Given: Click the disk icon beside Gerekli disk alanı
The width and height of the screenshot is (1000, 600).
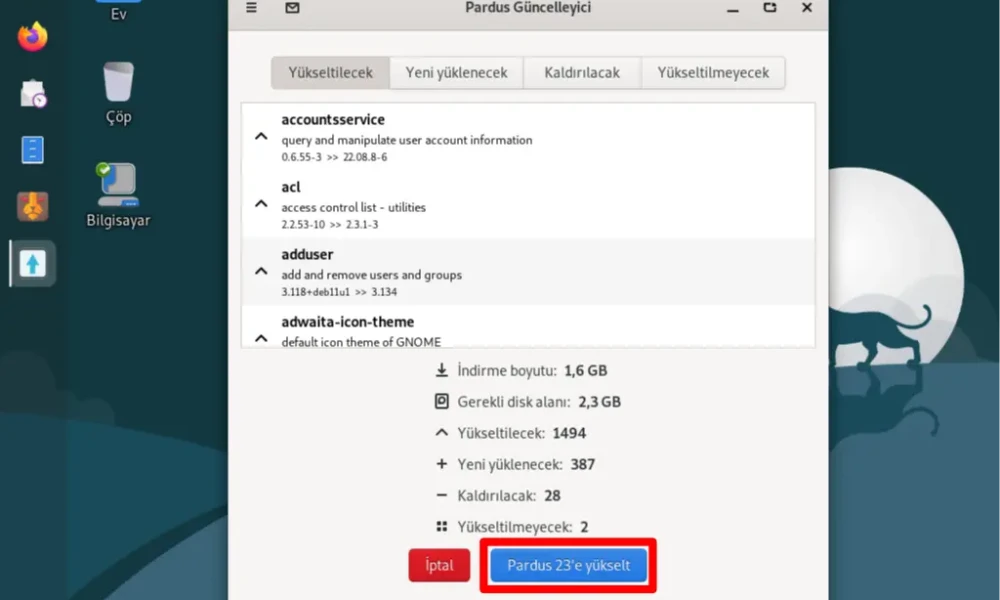Looking at the screenshot, I should [x=441, y=402].
